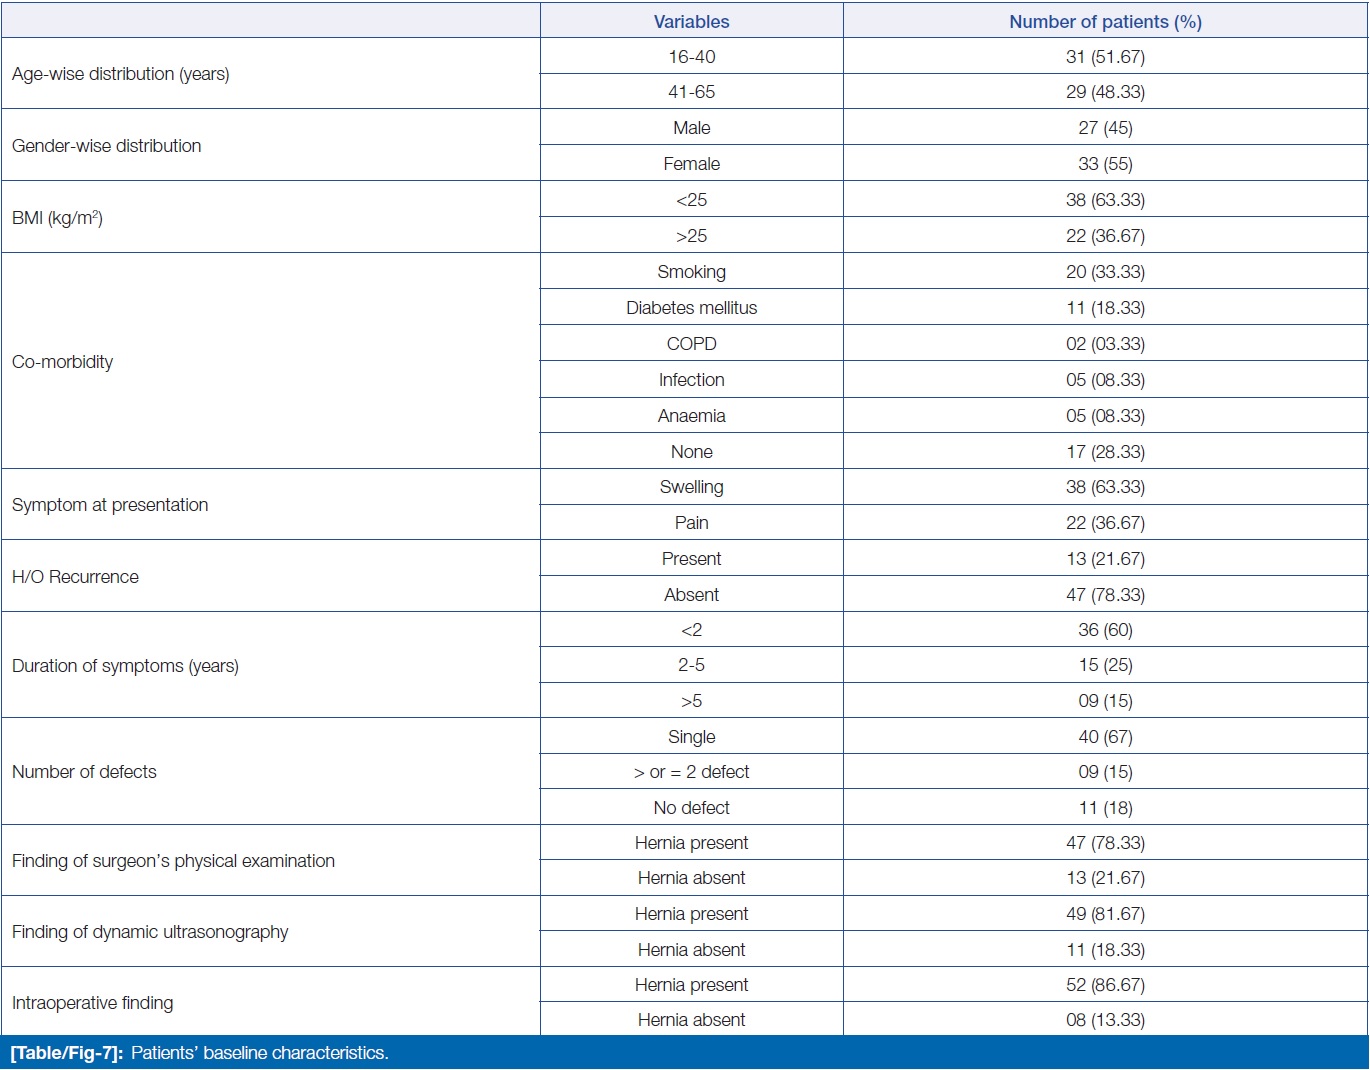Click the '41-65' age group cell
This screenshot has width=1370, height=1070.
691,92
